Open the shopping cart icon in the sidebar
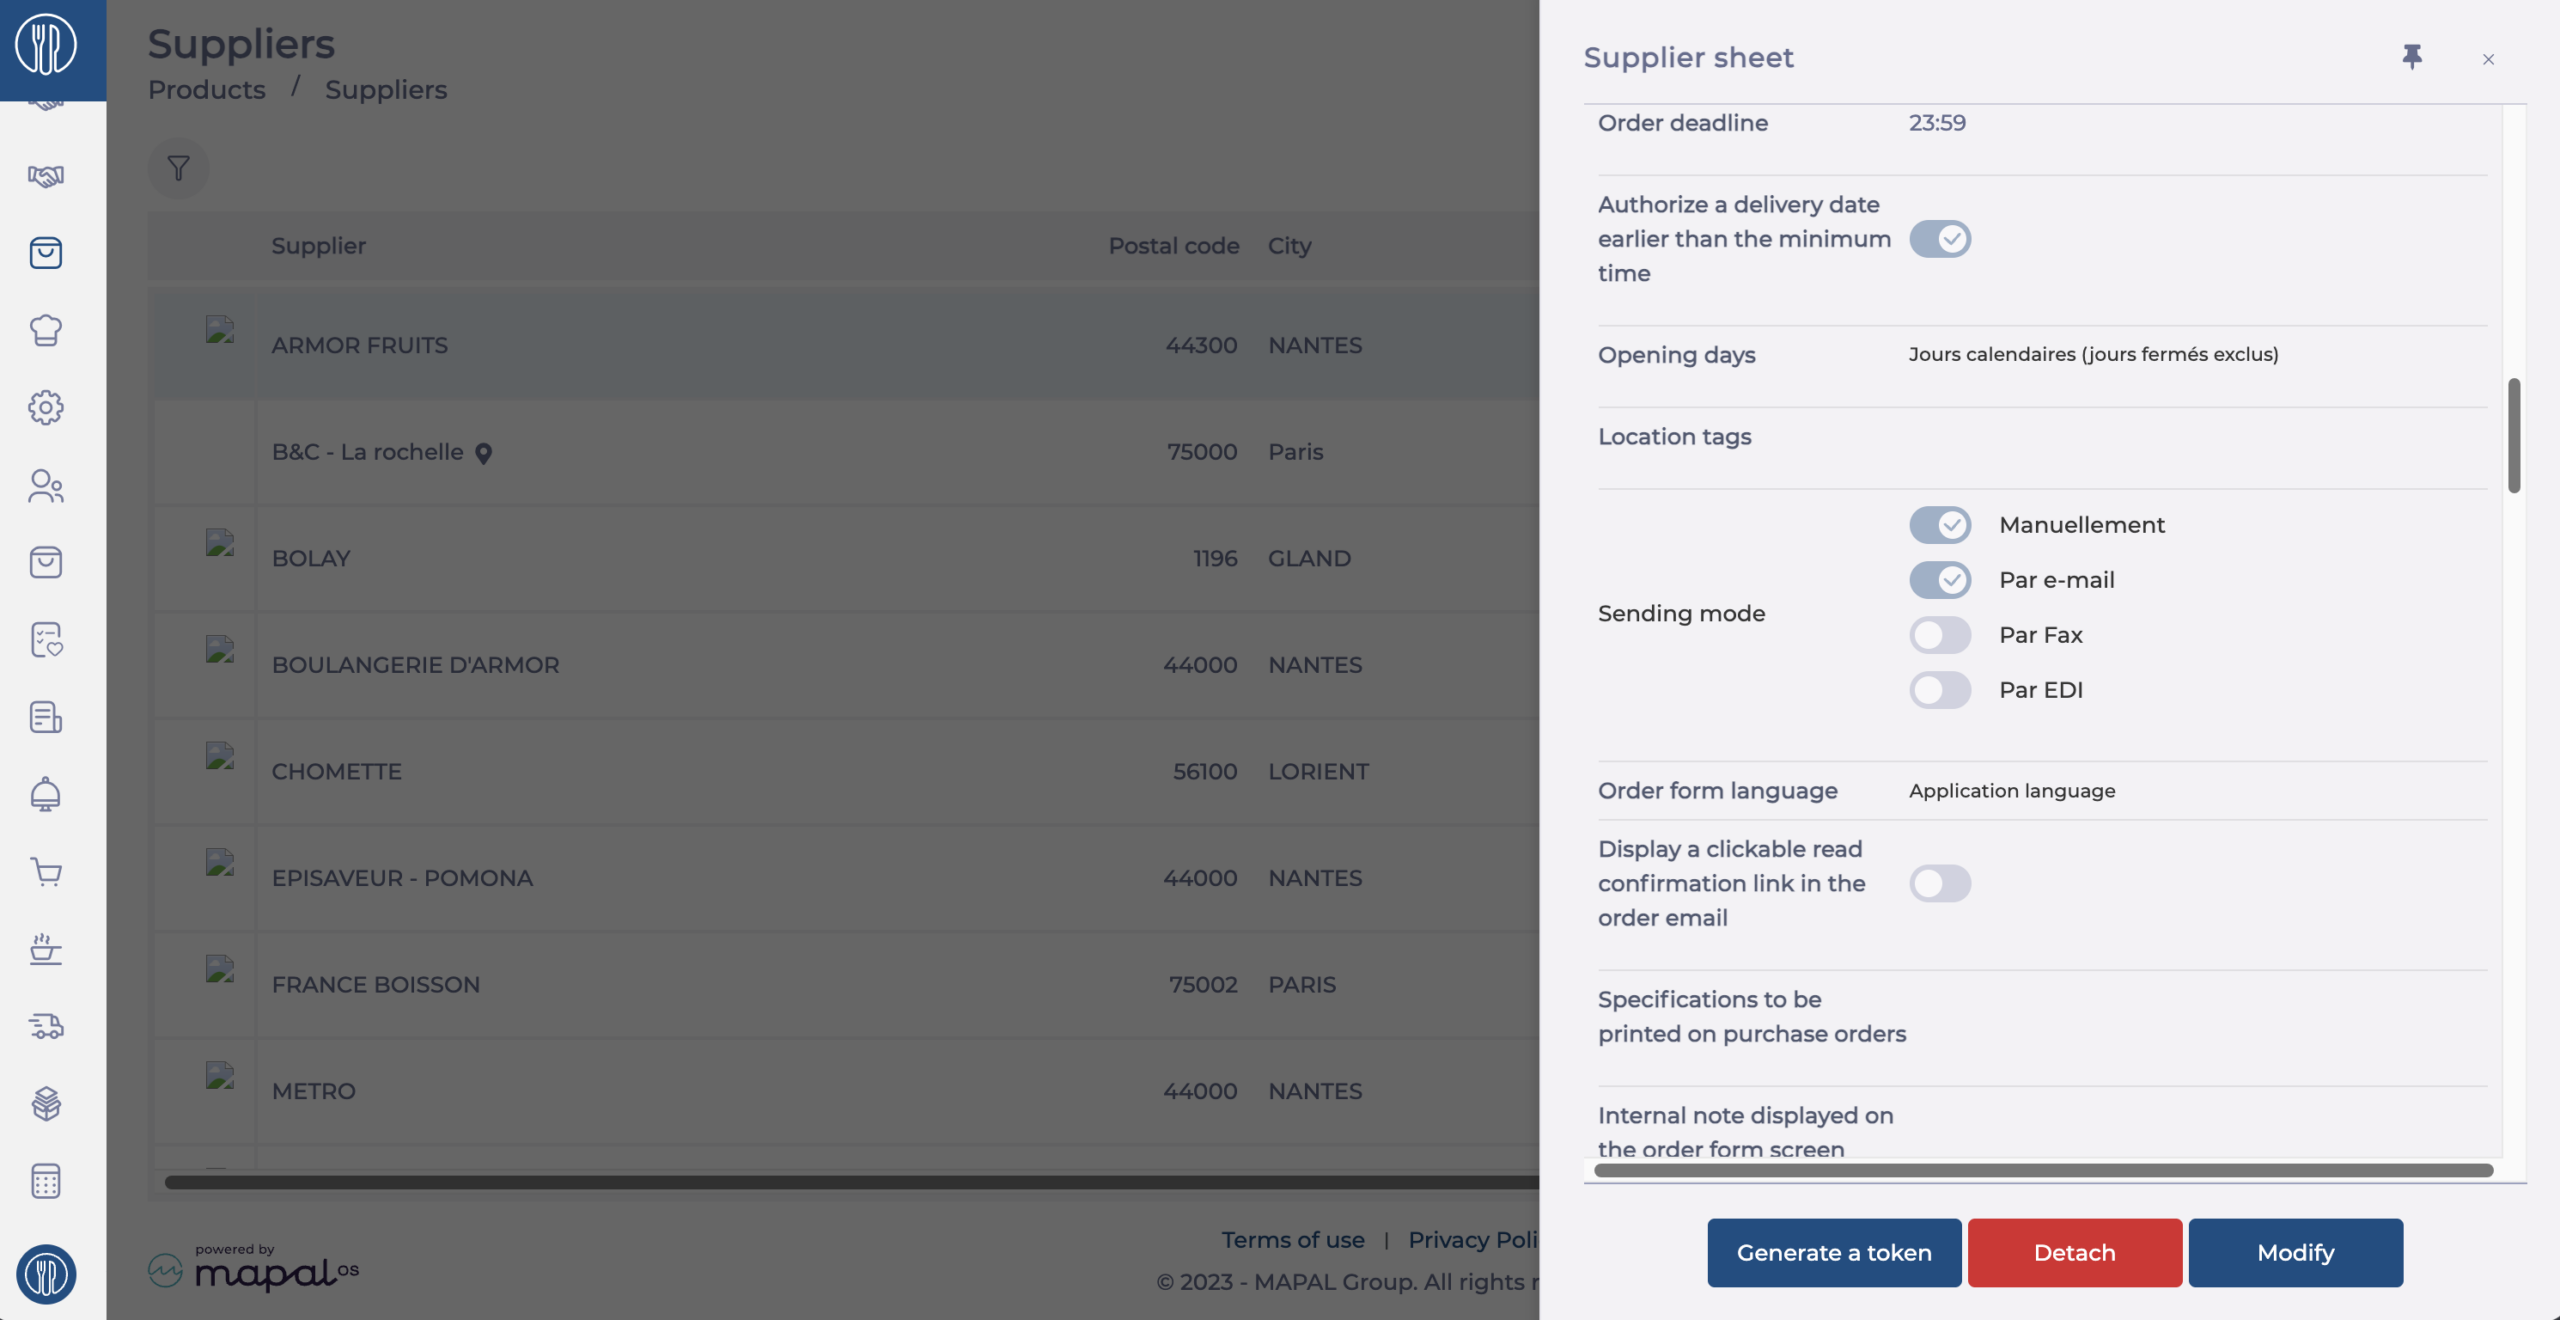 46,872
